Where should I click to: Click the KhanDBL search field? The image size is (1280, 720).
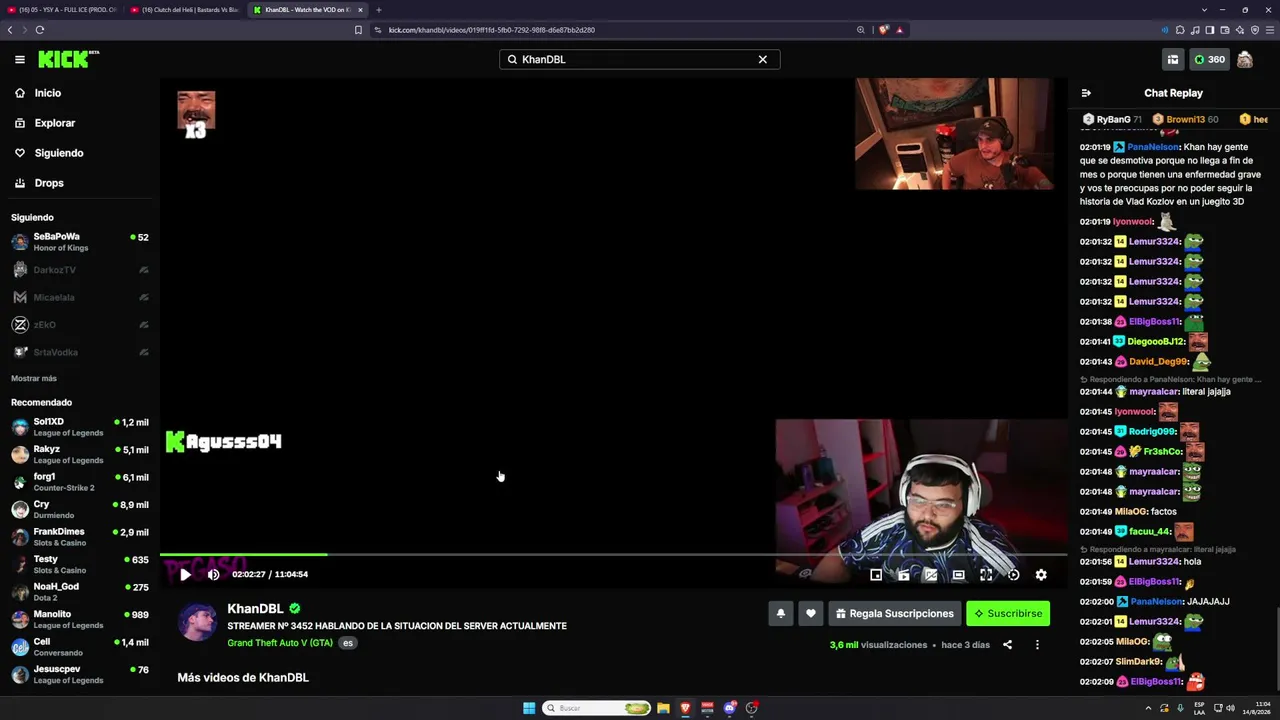(639, 60)
